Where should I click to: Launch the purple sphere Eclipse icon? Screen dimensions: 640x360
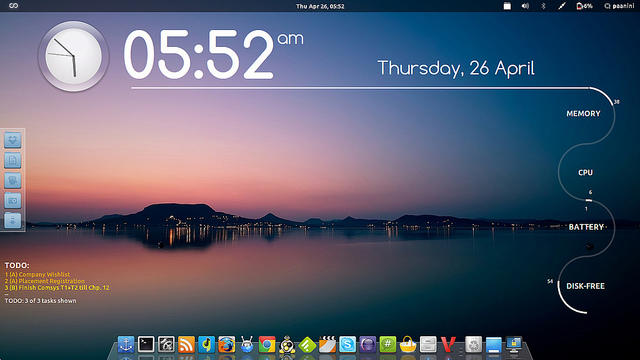[x=367, y=344]
